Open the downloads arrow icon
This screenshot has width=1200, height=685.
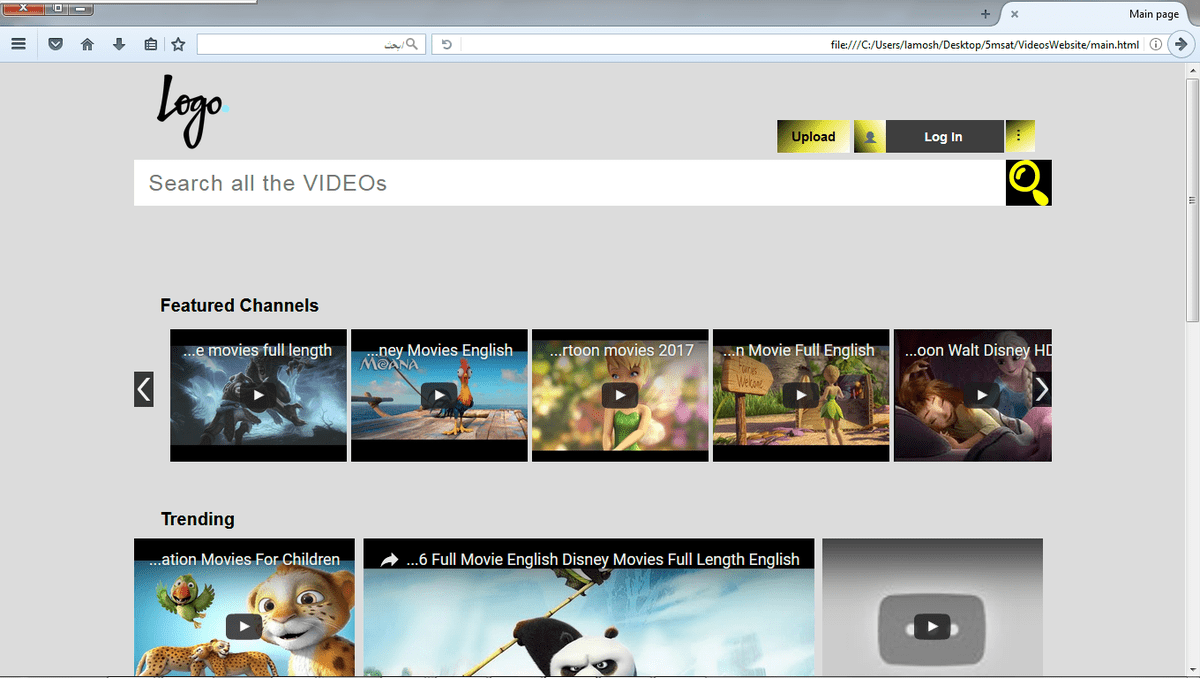tap(119, 44)
